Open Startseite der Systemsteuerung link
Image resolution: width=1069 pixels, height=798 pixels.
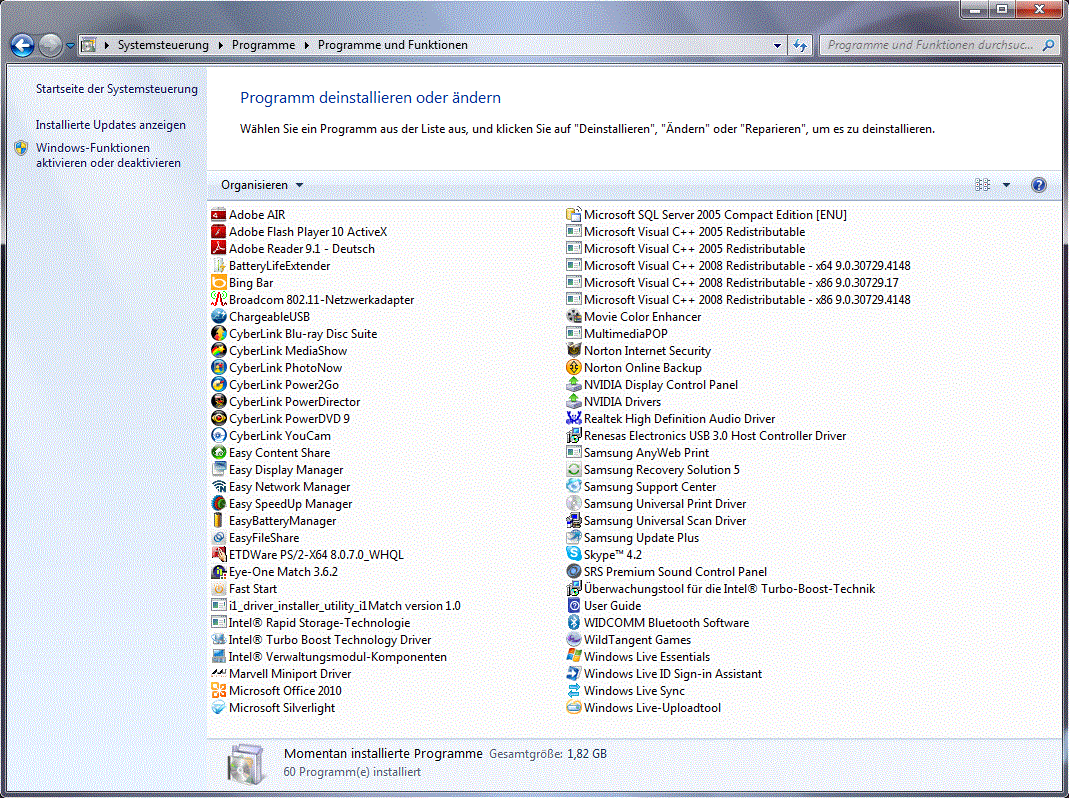coord(117,89)
